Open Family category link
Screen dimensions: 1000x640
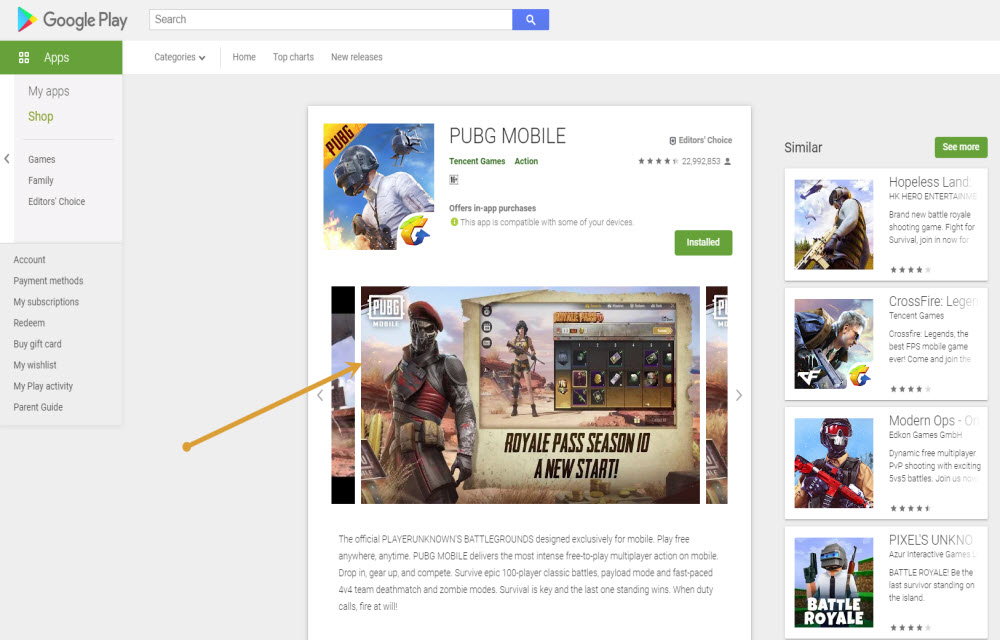click(41, 180)
